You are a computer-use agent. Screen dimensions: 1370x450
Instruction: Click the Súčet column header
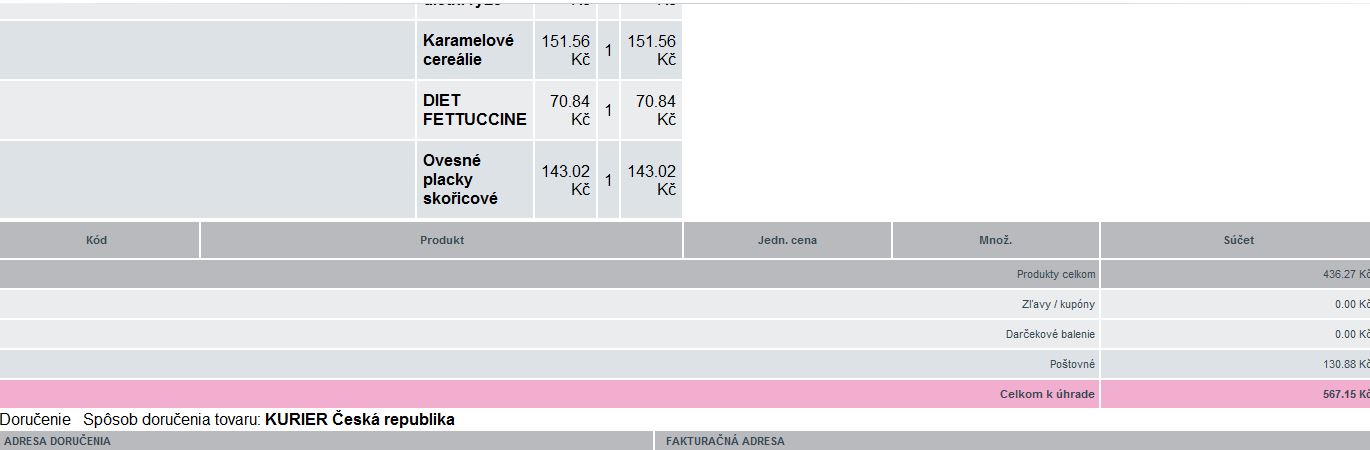click(1237, 240)
